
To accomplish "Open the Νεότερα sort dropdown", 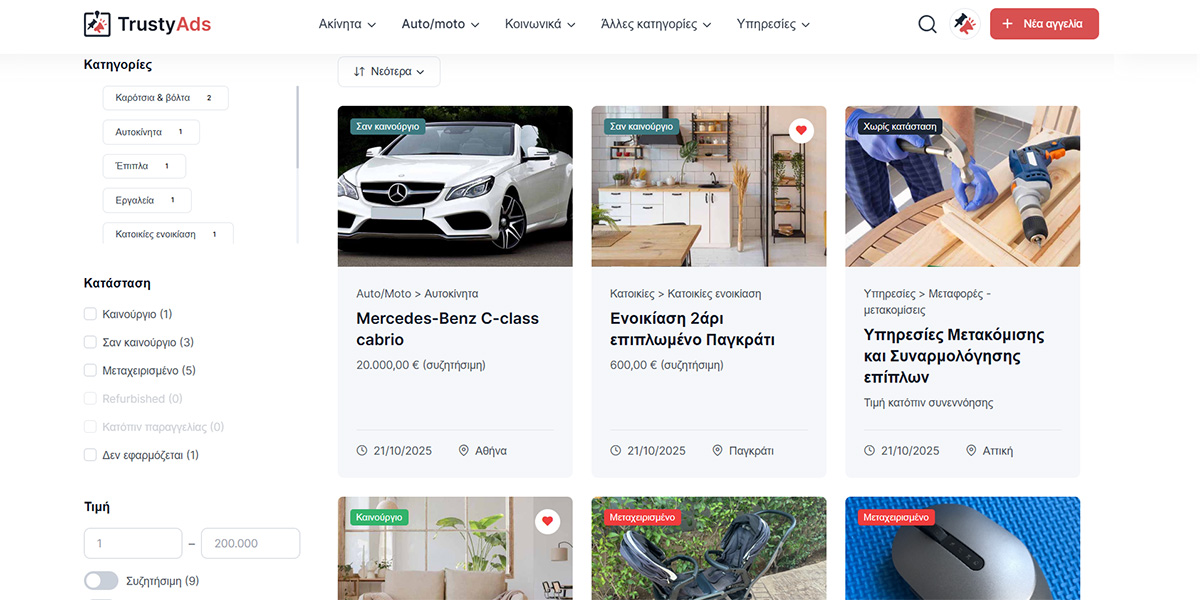I will point(389,72).
